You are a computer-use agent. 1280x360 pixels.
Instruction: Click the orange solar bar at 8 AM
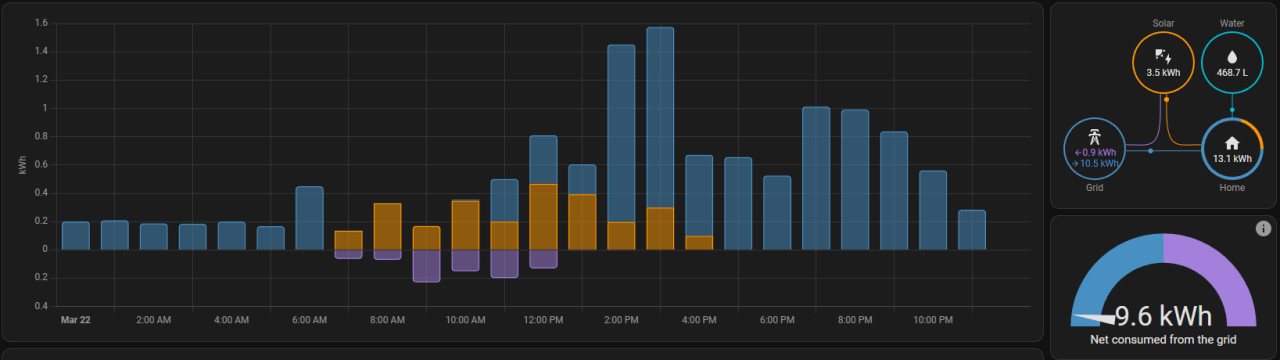coord(387,227)
